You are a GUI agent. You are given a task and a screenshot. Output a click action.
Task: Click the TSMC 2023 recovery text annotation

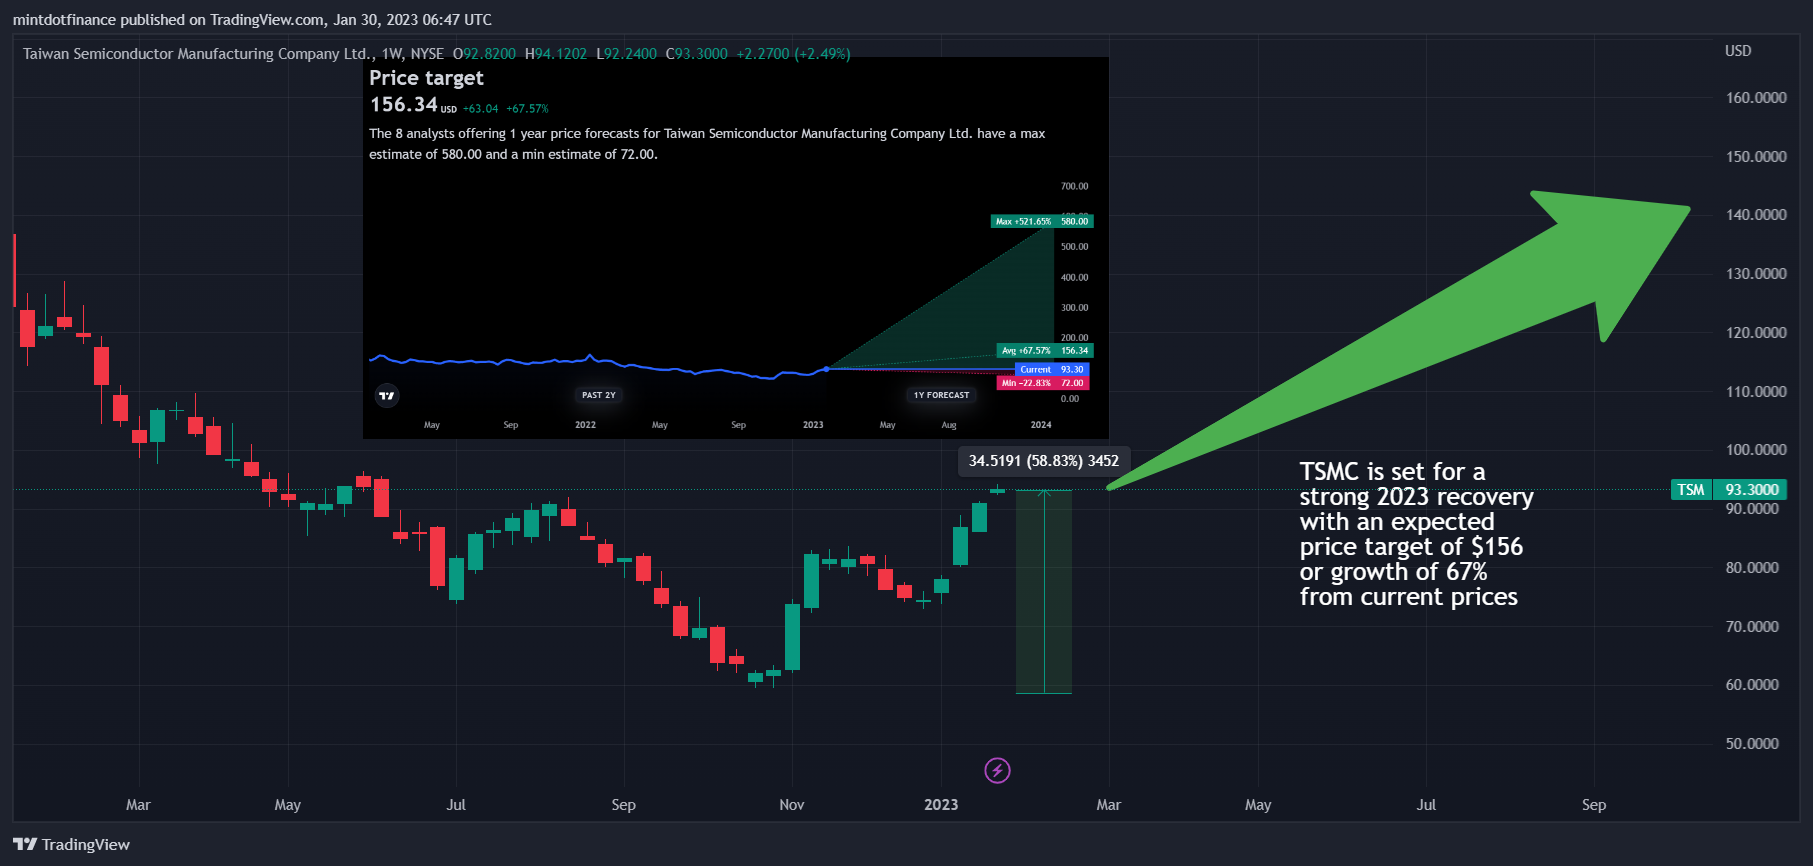click(1416, 534)
